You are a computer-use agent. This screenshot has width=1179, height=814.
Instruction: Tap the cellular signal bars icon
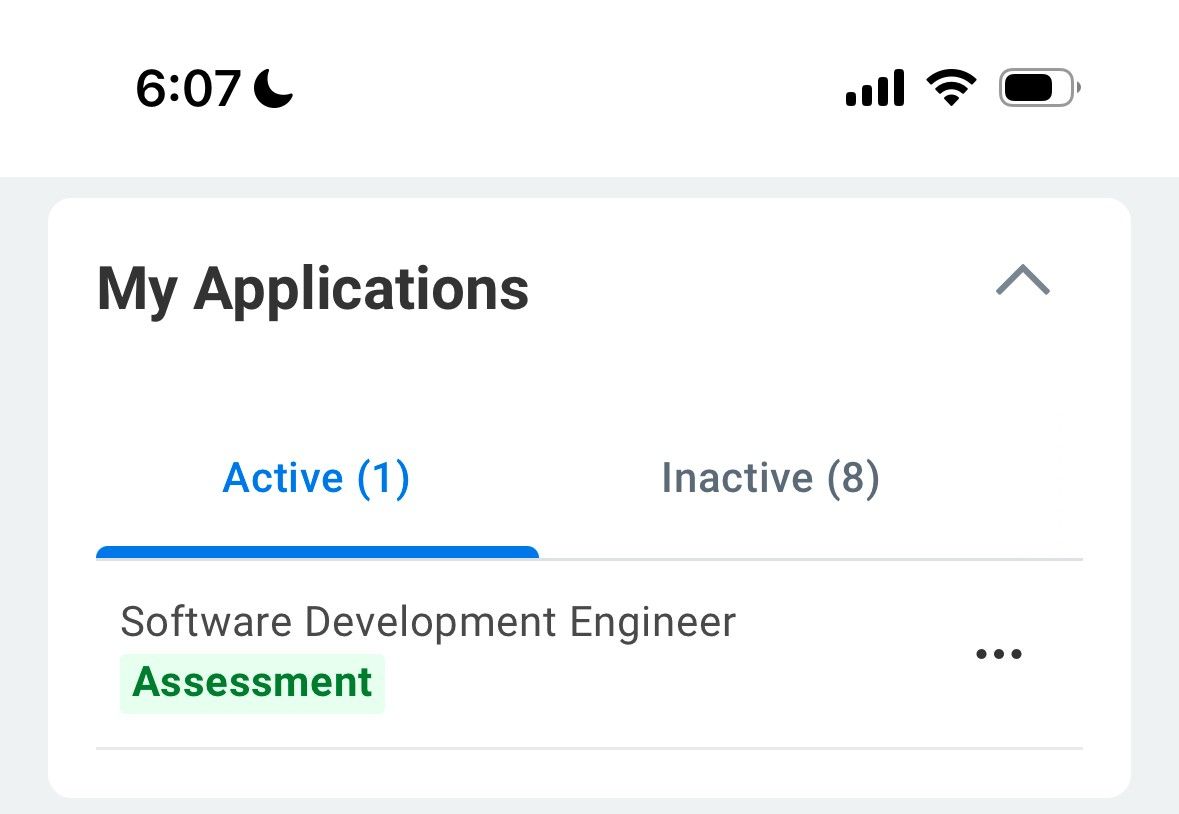coord(875,89)
